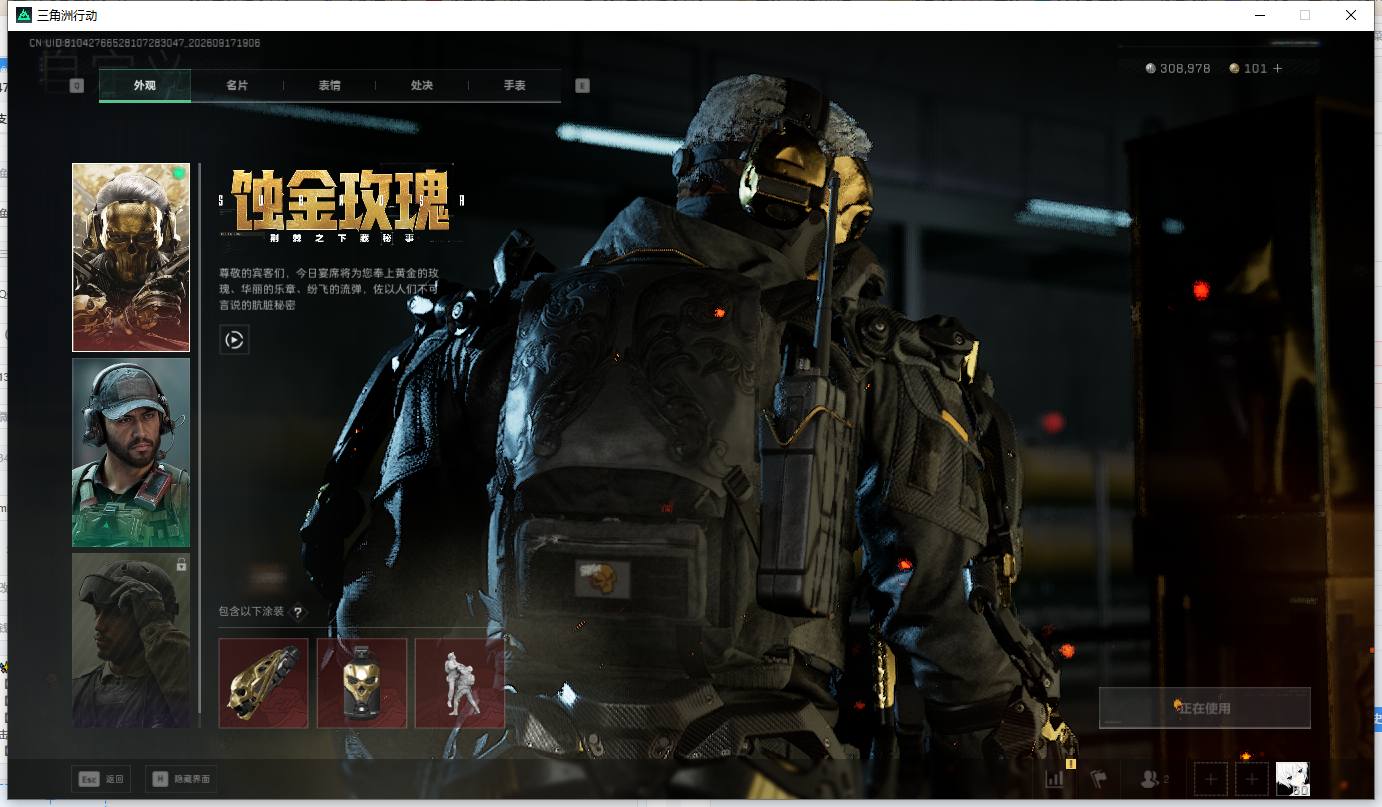Add premium currency with the plus icon

click(1277, 68)
